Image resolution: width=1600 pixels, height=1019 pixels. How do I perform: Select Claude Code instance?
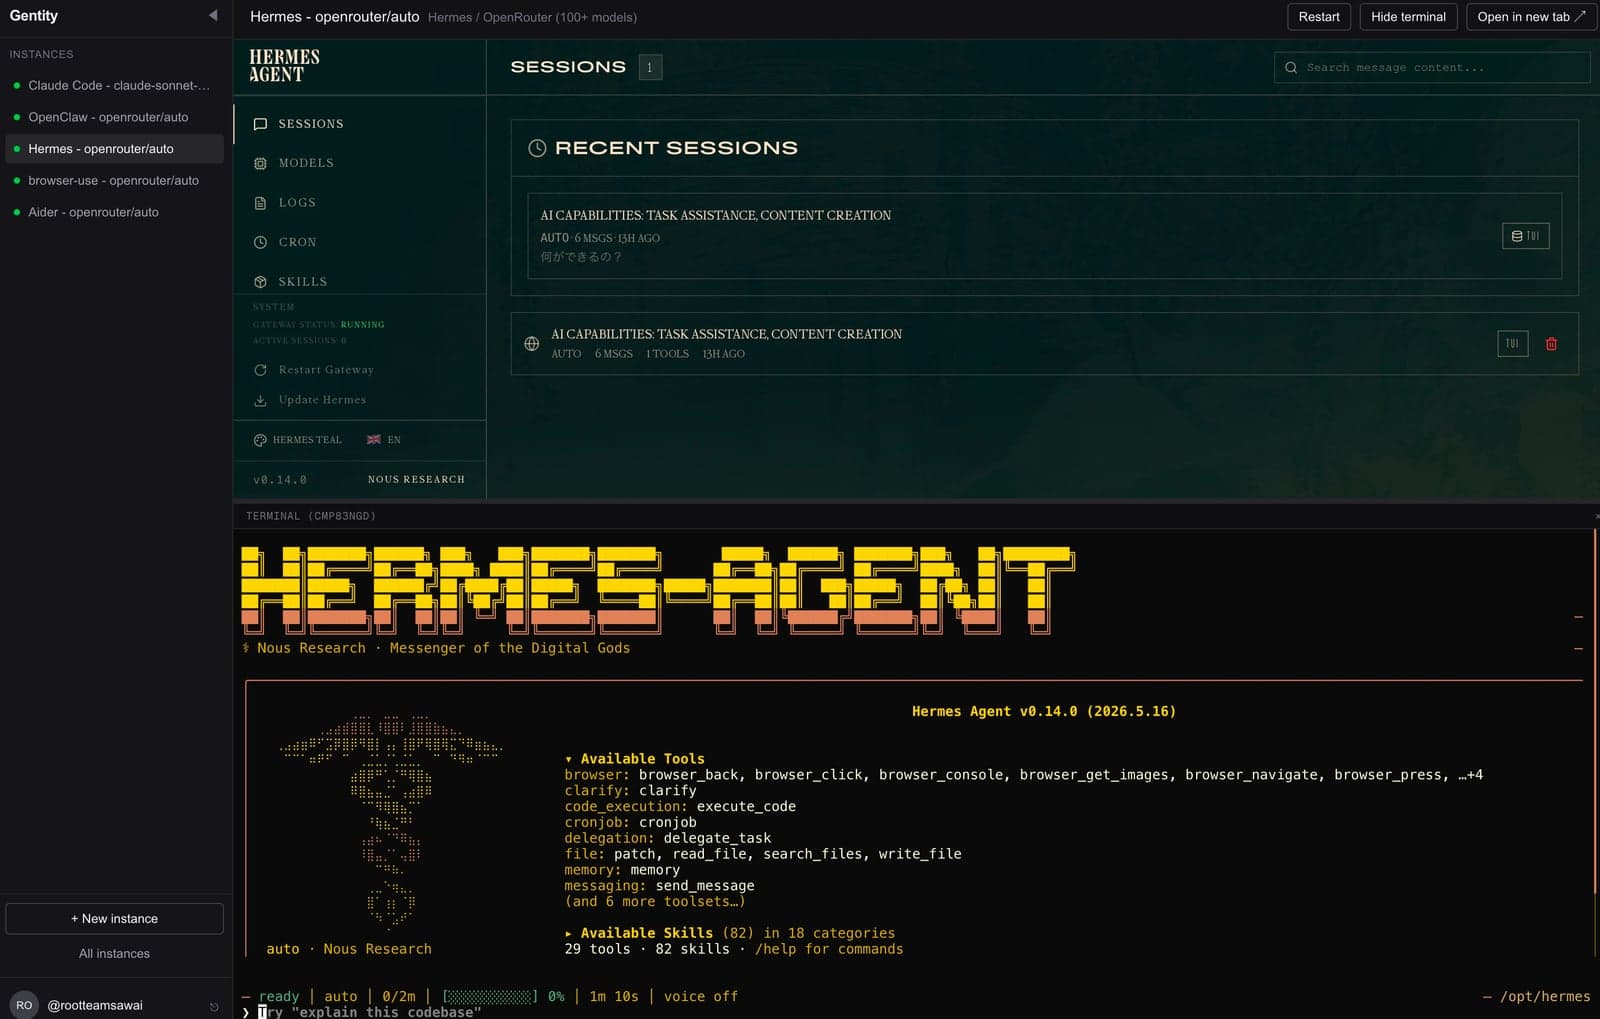pyautogui.click(x=115, y=86)
